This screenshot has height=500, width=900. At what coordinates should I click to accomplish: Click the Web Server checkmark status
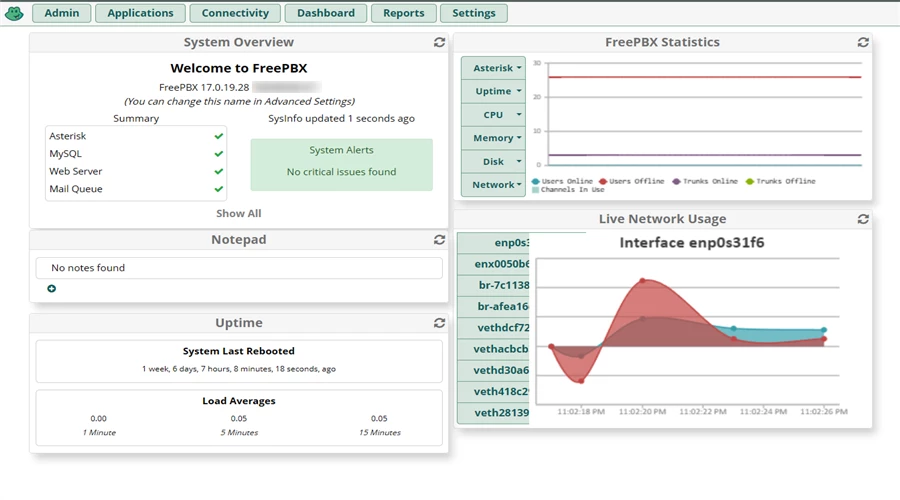point(219,171)
